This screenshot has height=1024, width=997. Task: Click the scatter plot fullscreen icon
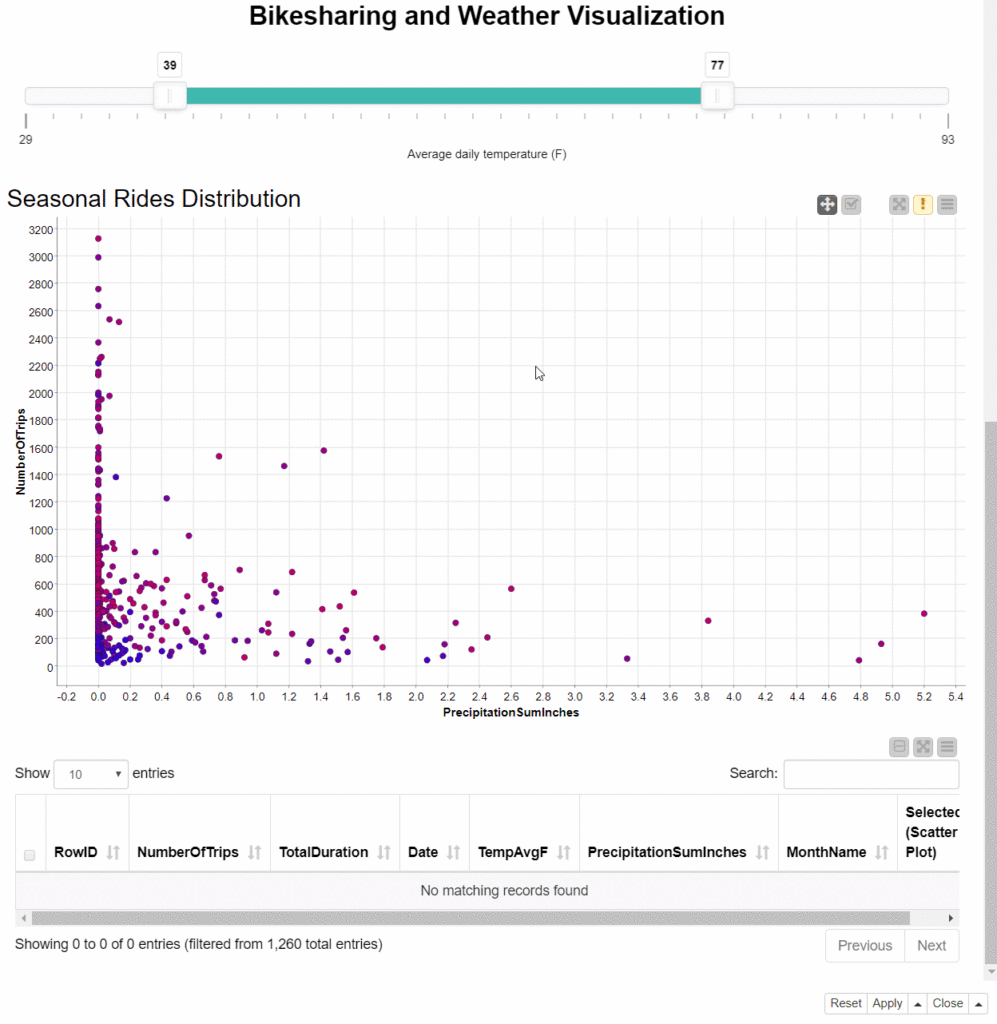tap(899, 204)
